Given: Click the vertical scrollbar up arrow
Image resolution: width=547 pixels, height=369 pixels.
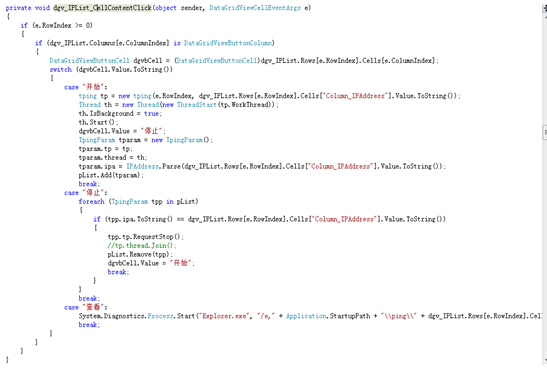Looking at the screenshot, I should [x=545, y=16].
